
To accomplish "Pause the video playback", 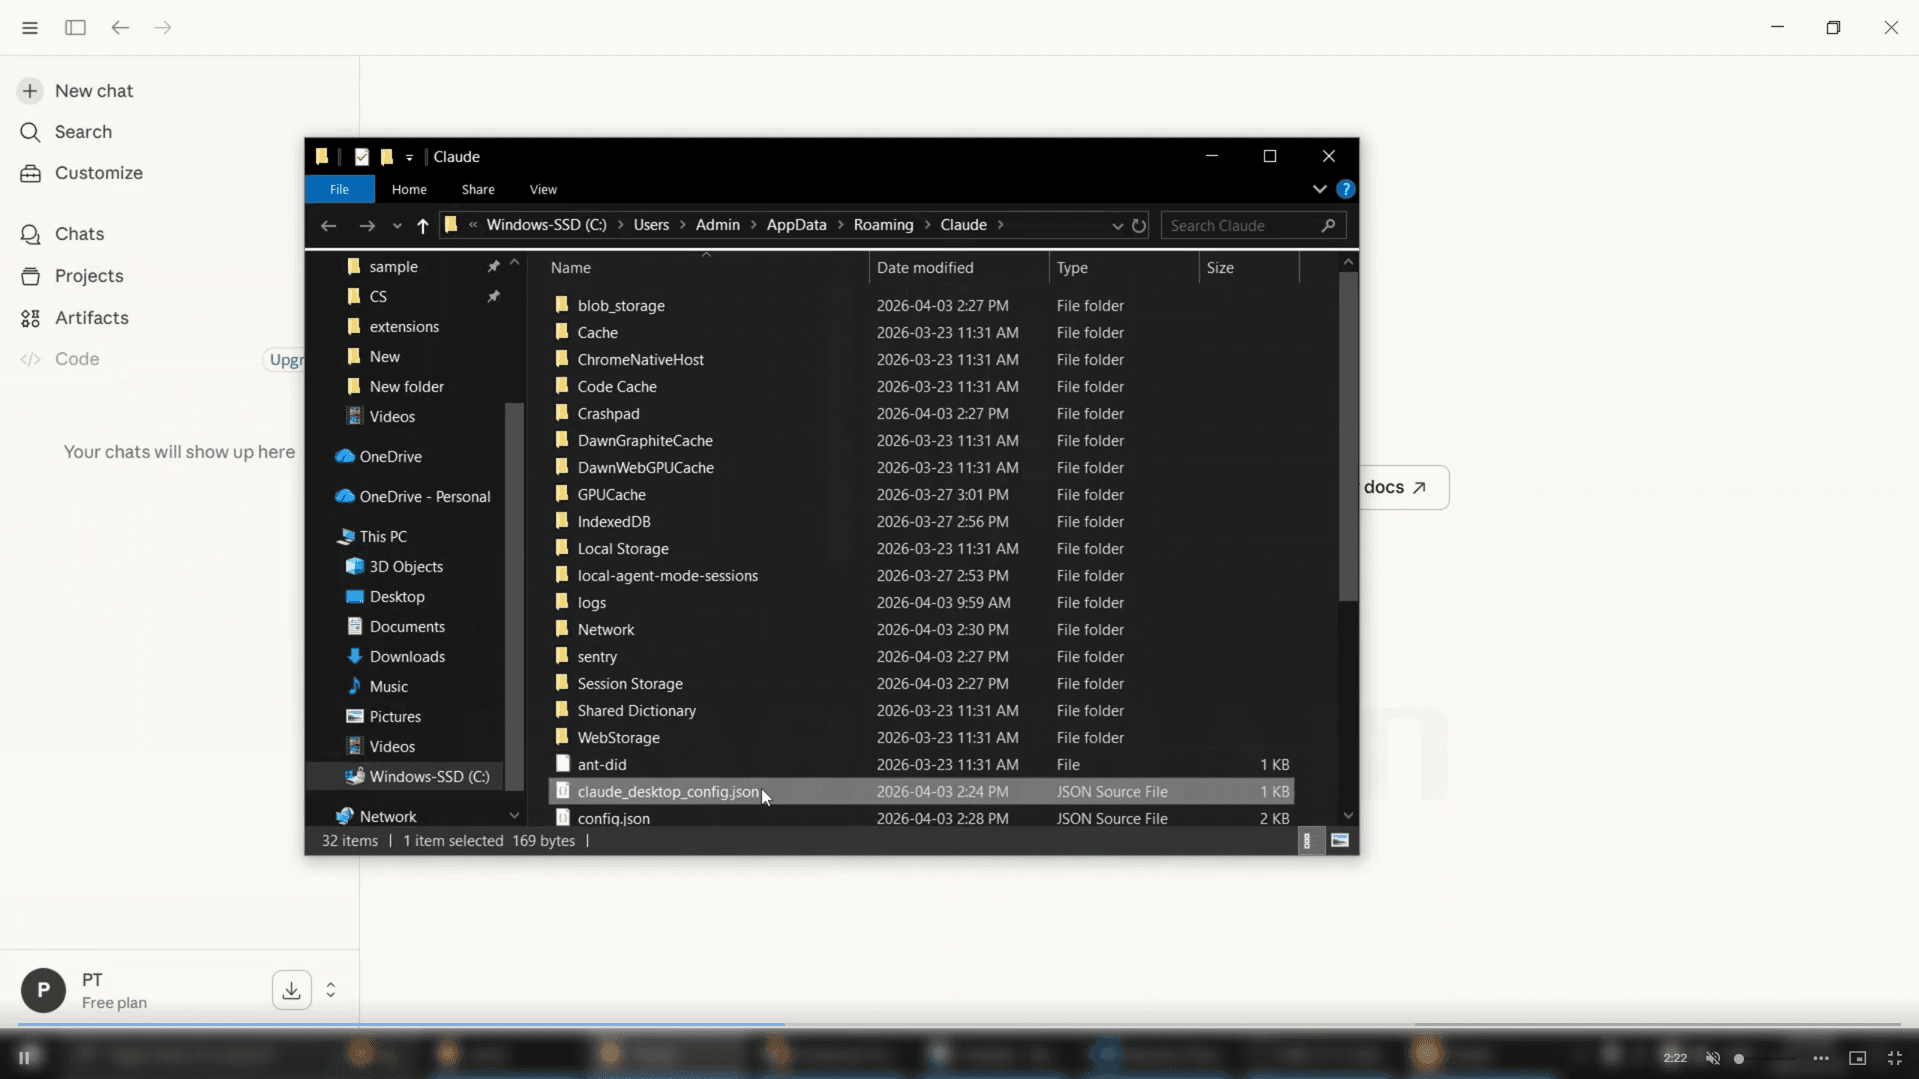I will click(24, 1057).
